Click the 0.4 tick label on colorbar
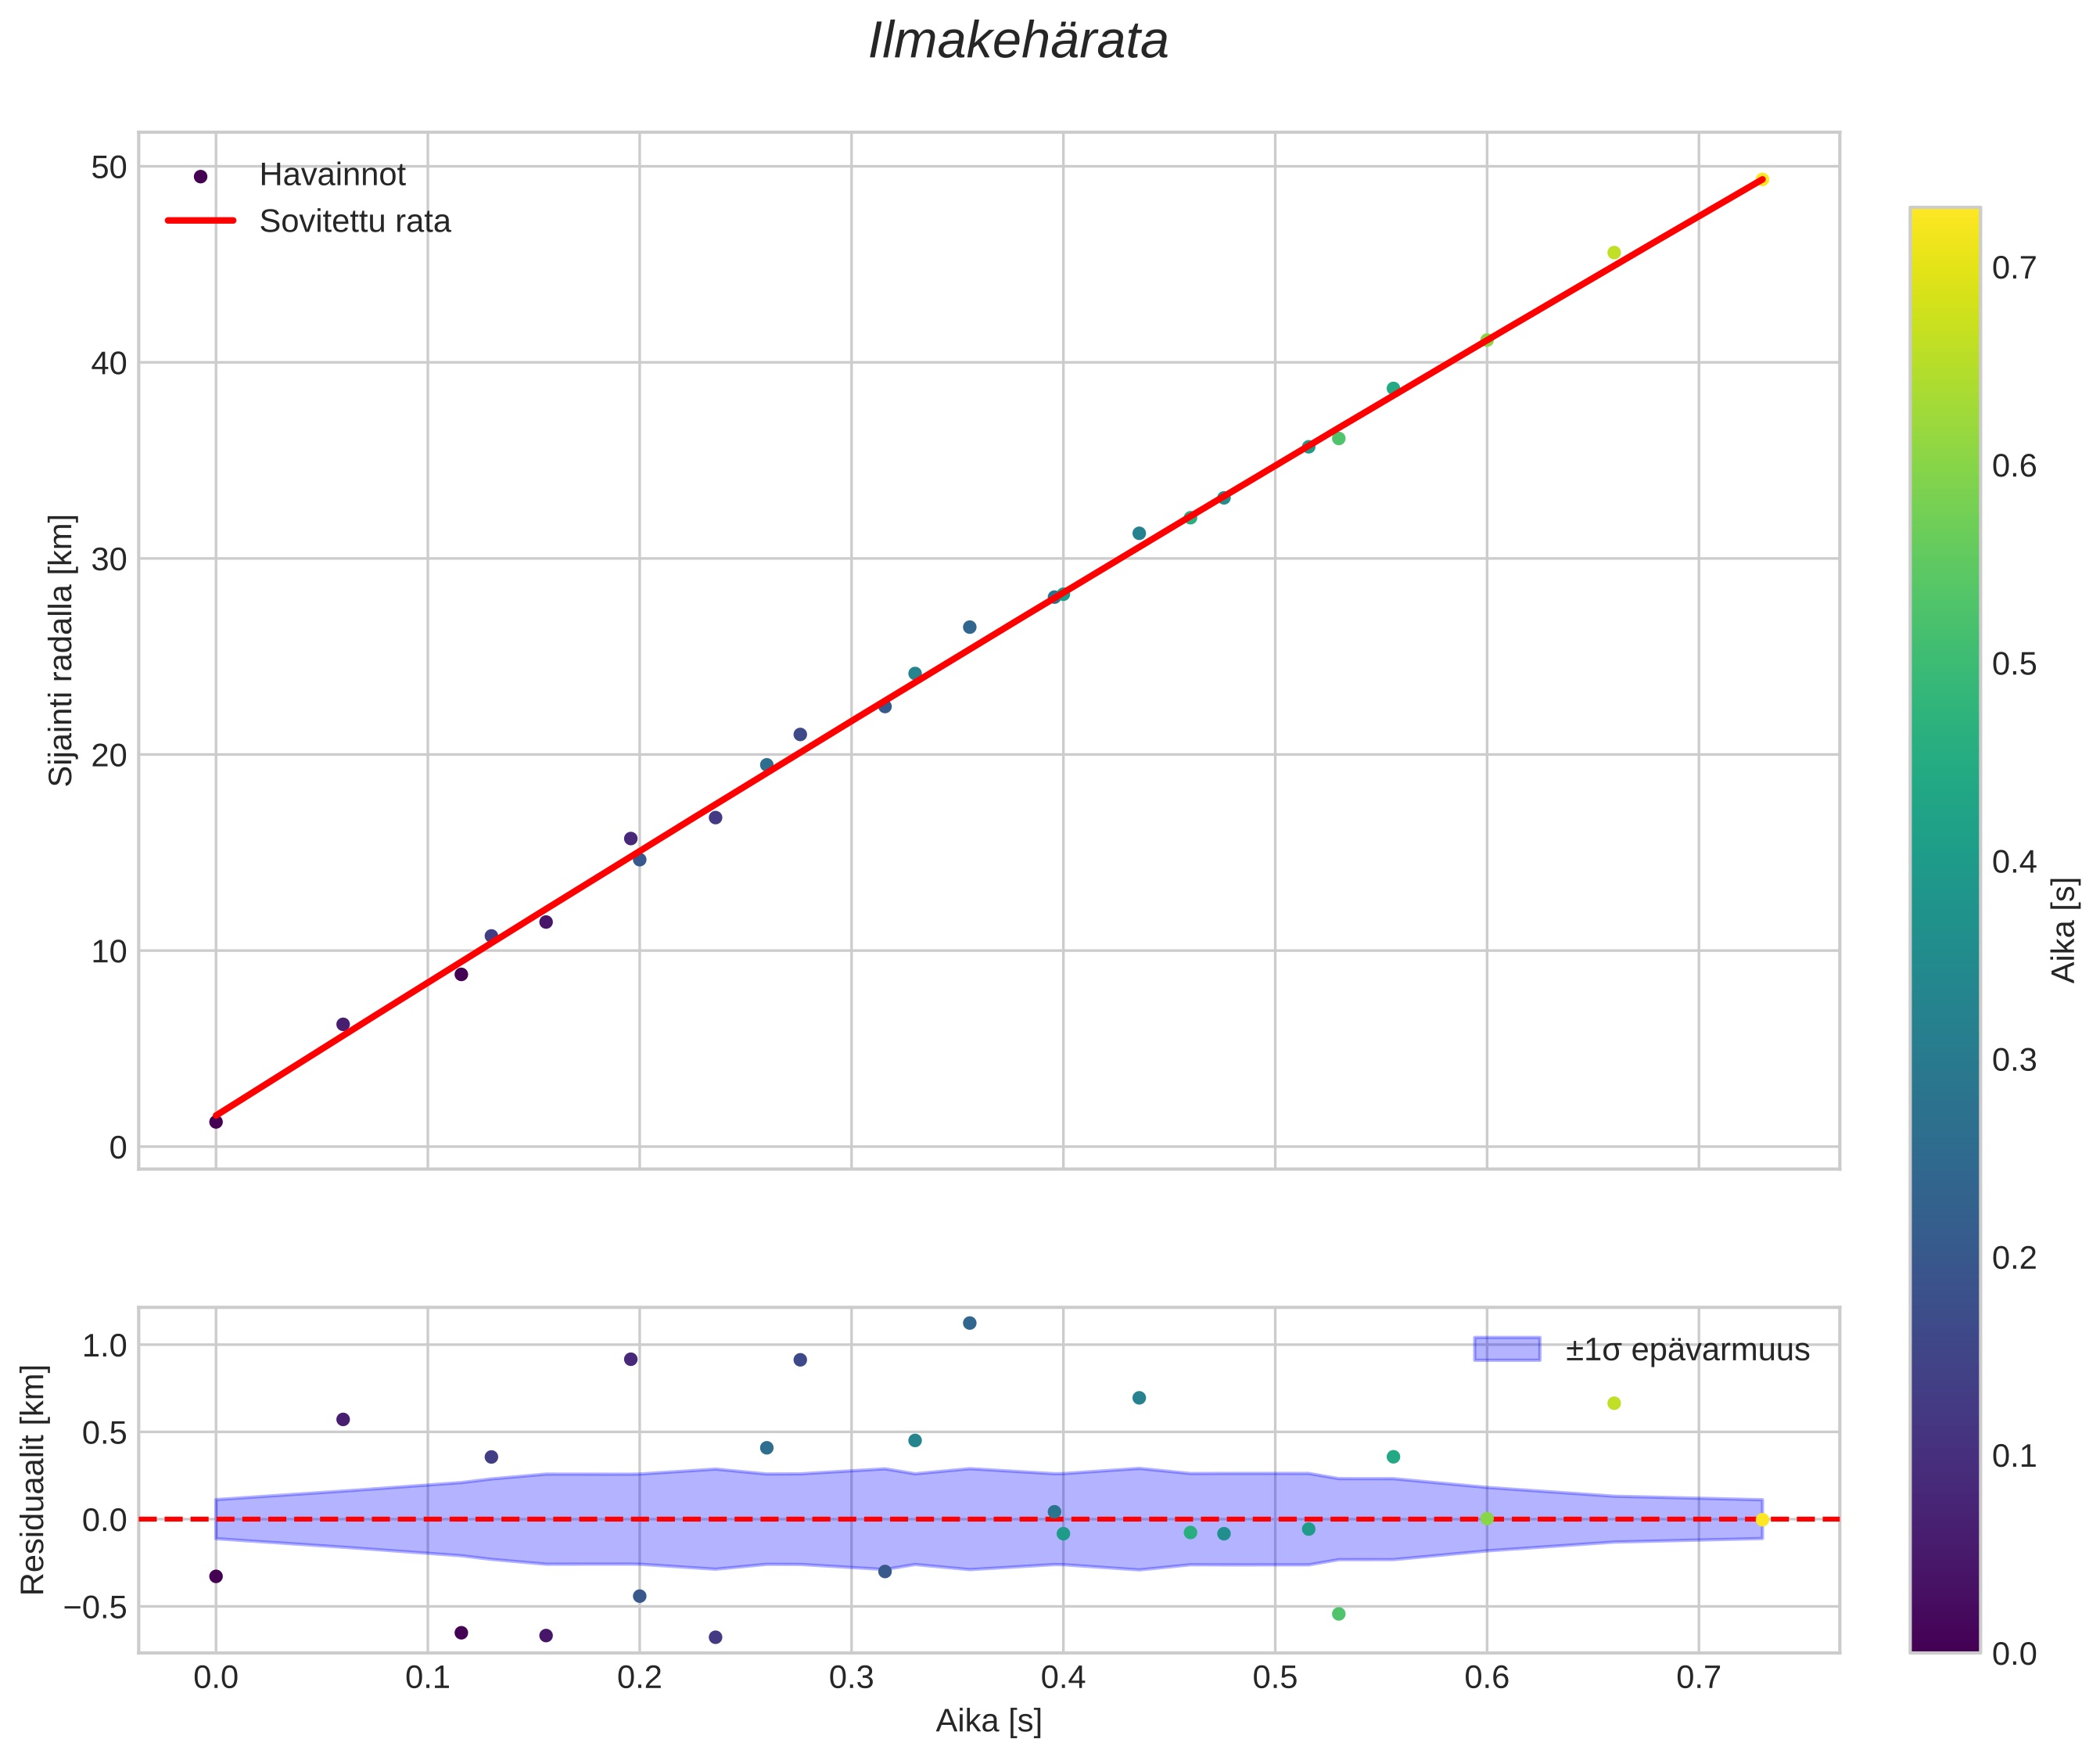 (x=2013, y=862)
